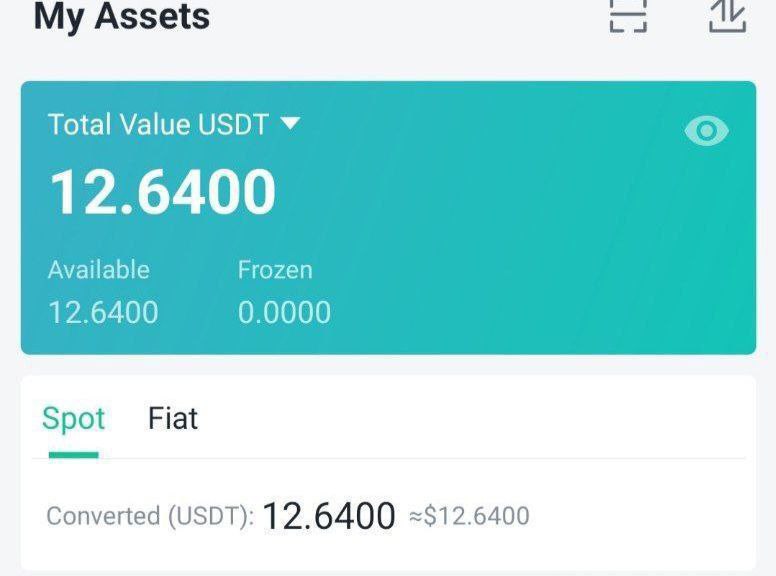Click the Total Value USDT label
This screenshot has height=576, width=776.
point(158,125)
